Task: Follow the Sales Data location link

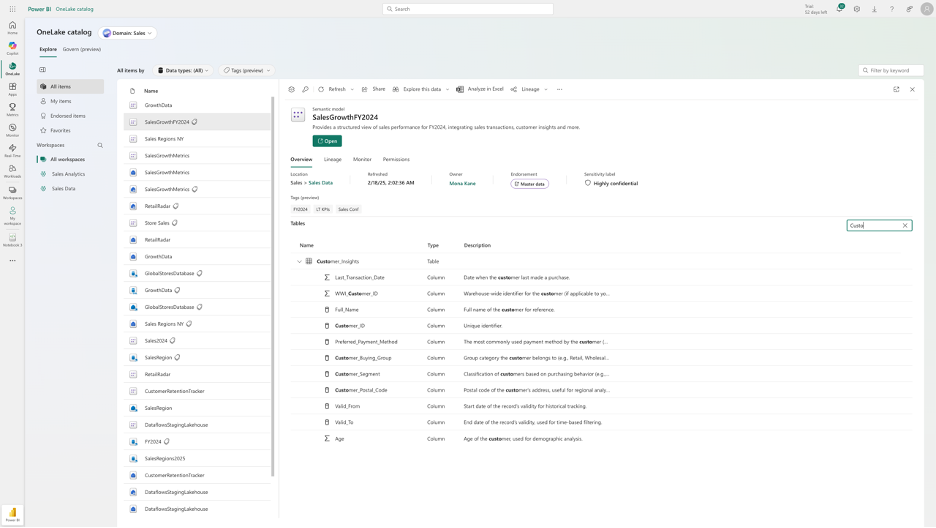Action: tap(321, 183)
